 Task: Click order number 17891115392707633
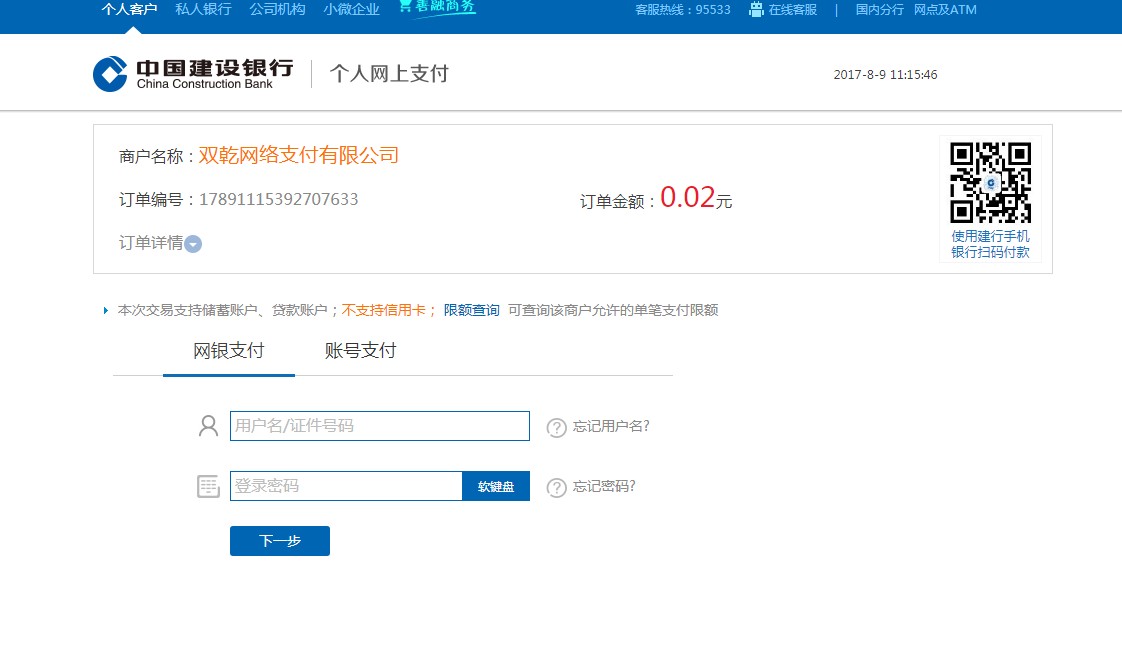click(x=278, y=199)
